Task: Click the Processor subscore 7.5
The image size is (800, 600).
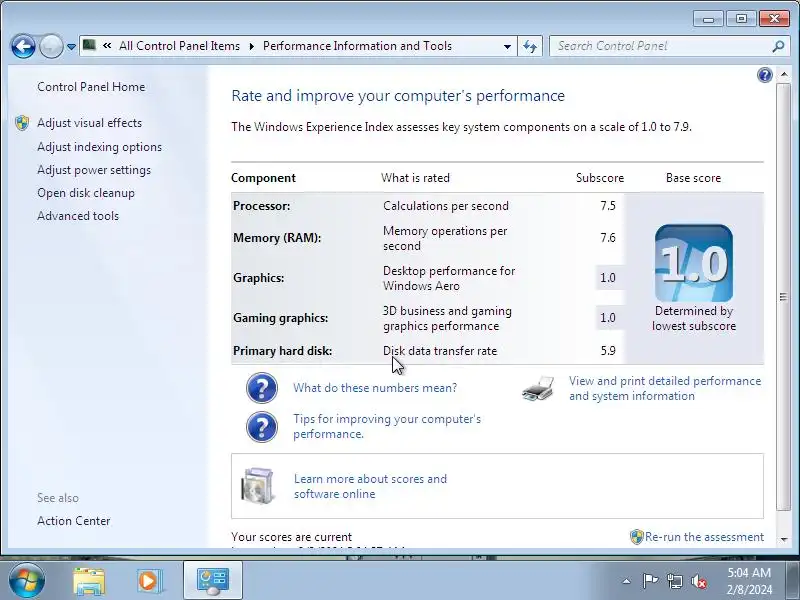Action: [x=608, y=206]
